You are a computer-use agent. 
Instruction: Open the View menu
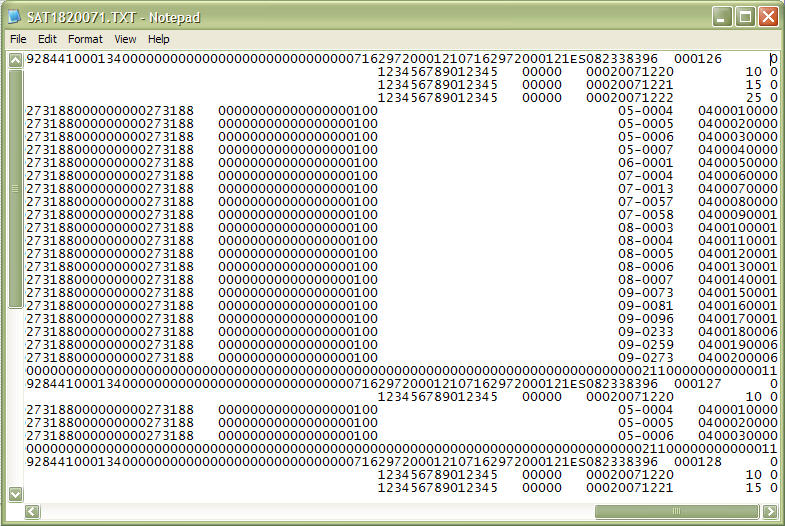click(x=125, y=39)
